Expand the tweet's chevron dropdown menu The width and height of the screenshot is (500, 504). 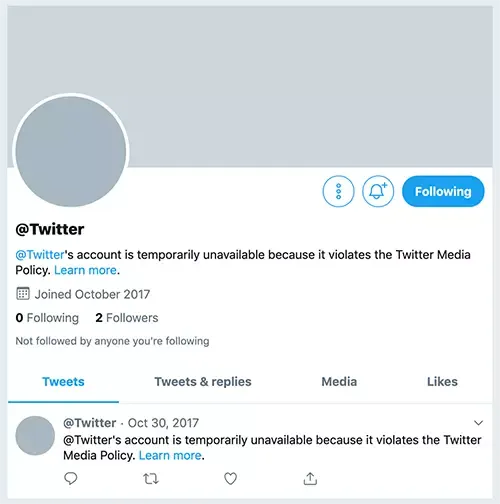[478, 423]
